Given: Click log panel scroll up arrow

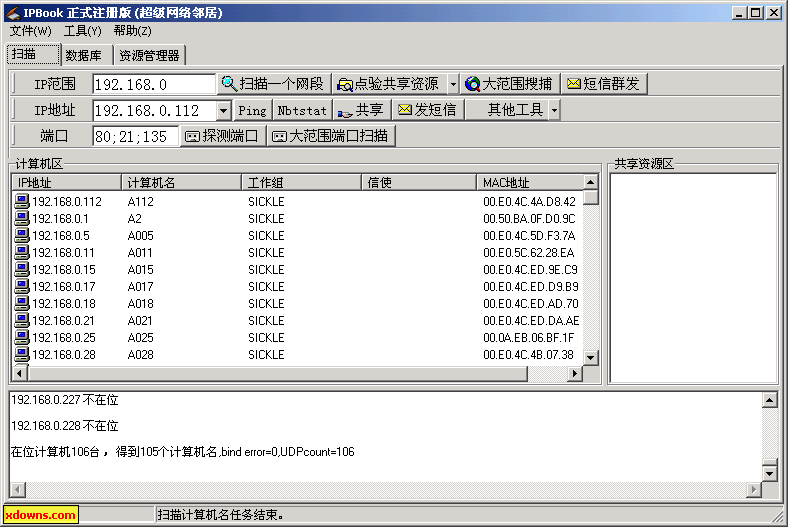Looking at the screenshot, I should [x=769, y=400].
